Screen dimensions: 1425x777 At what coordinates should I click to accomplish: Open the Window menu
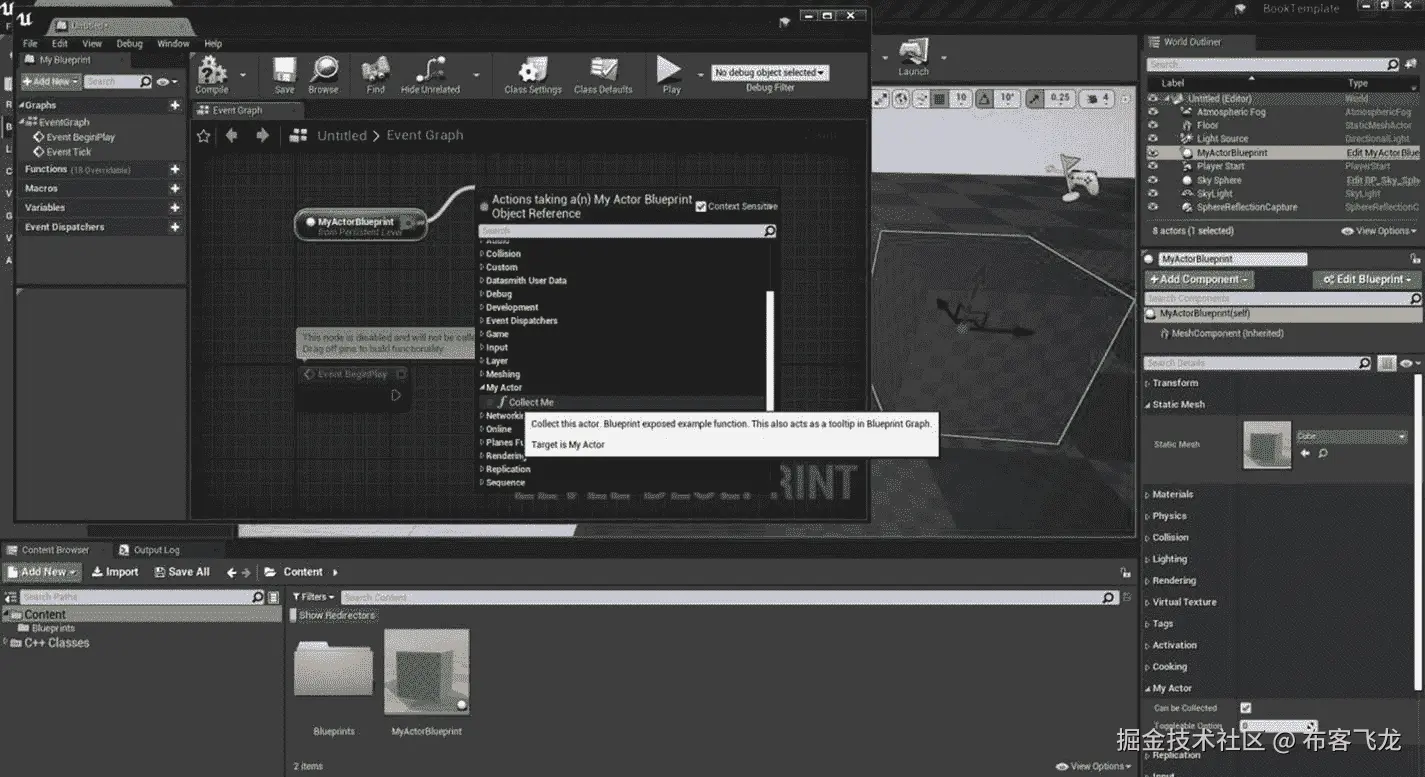(x=173, y=44)
